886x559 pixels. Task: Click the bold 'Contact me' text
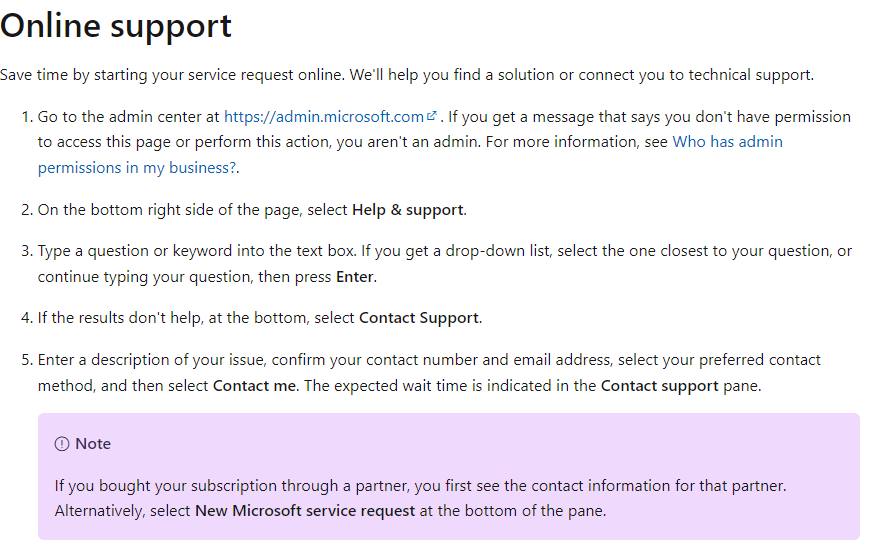pos(254,386)
